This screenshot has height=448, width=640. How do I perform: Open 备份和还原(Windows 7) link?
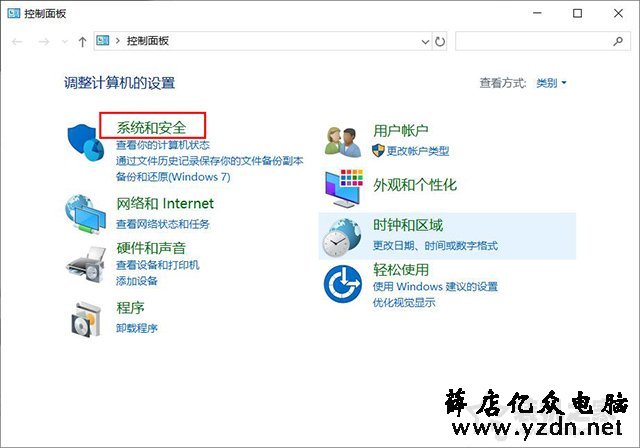[x=173, y=177]
